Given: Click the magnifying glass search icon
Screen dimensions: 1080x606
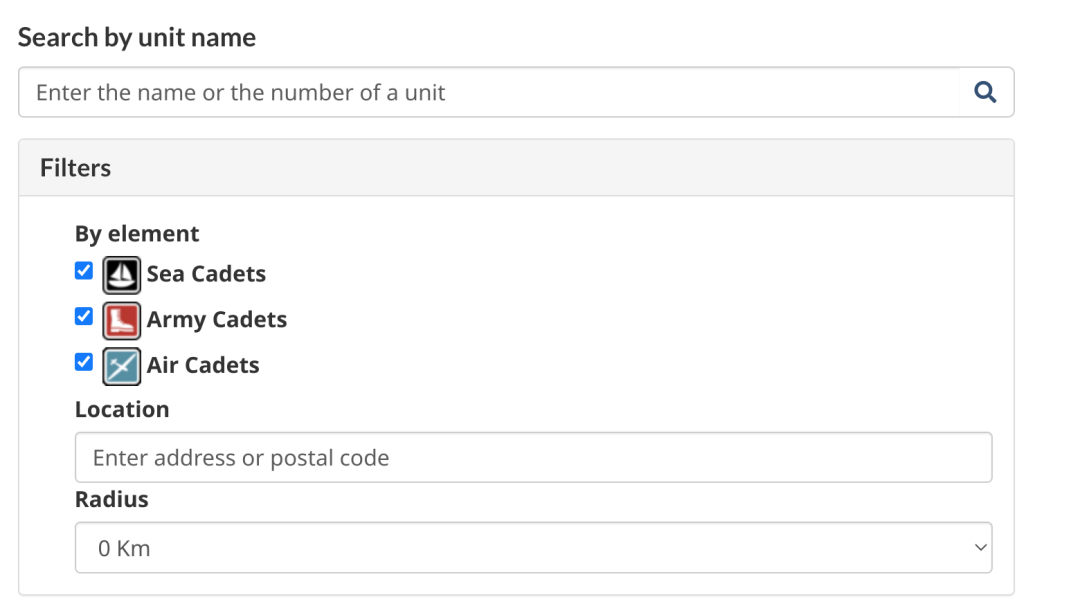Looking at the screenshot, I should click(985, 93).
